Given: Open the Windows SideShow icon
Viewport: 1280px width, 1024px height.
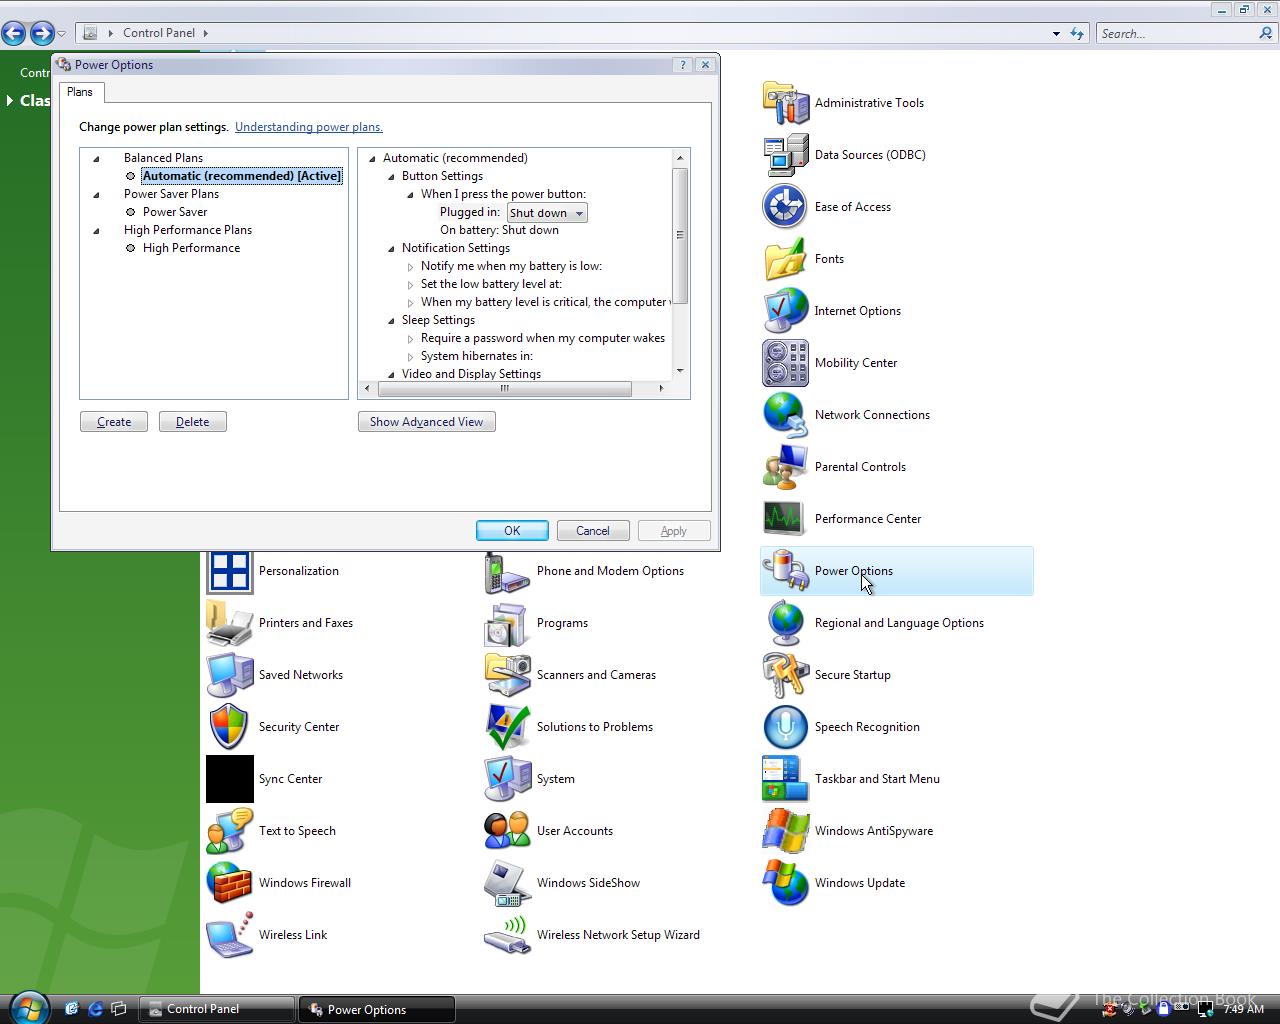Looking at the screenshot, I should pos(507,883).
